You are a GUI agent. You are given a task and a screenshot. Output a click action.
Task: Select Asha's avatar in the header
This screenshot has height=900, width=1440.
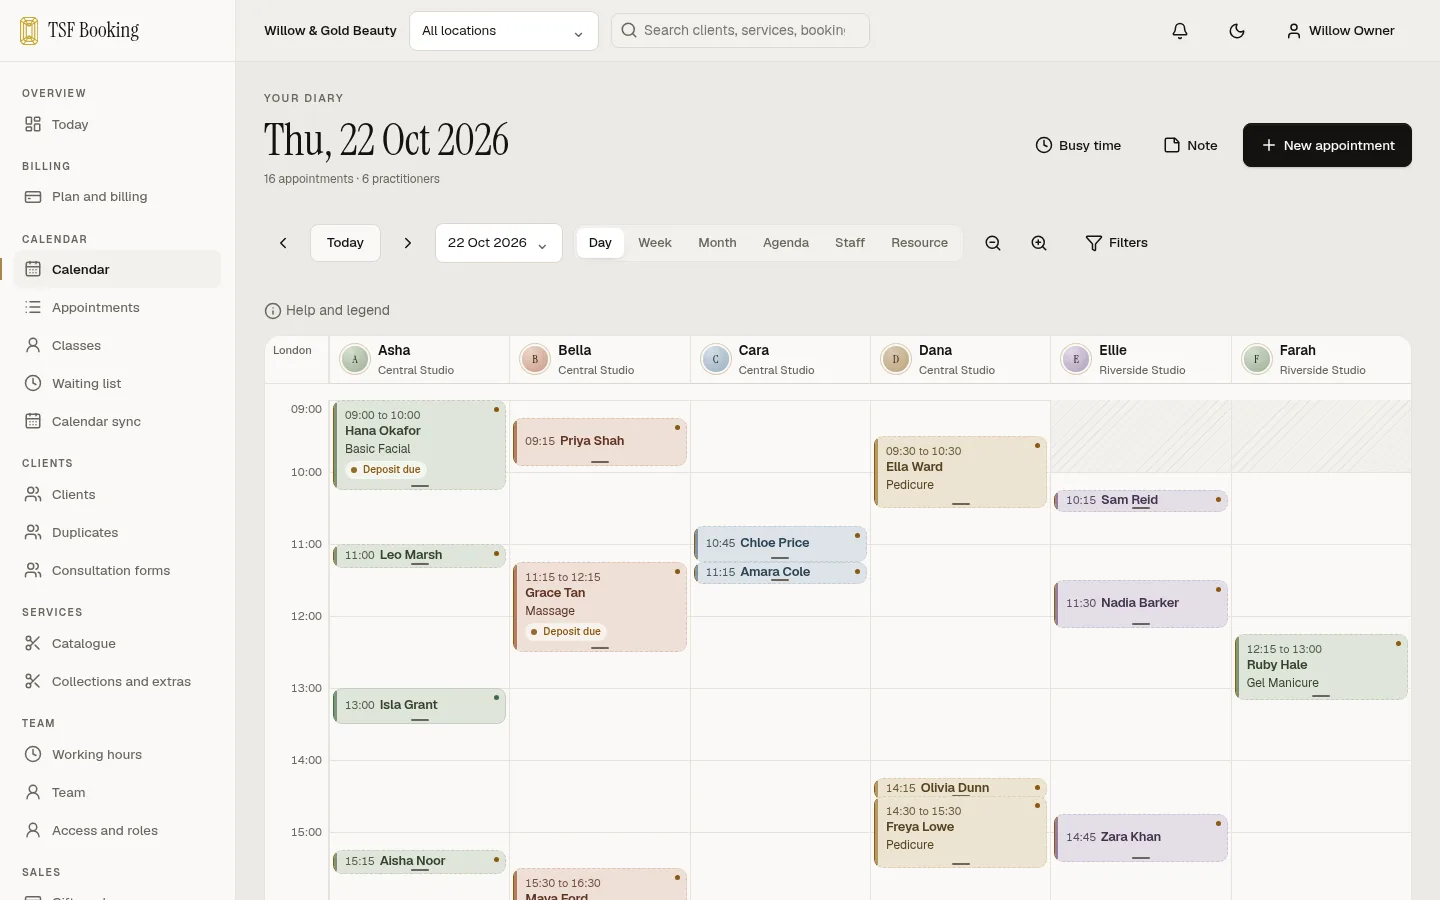tap(355, 359)
